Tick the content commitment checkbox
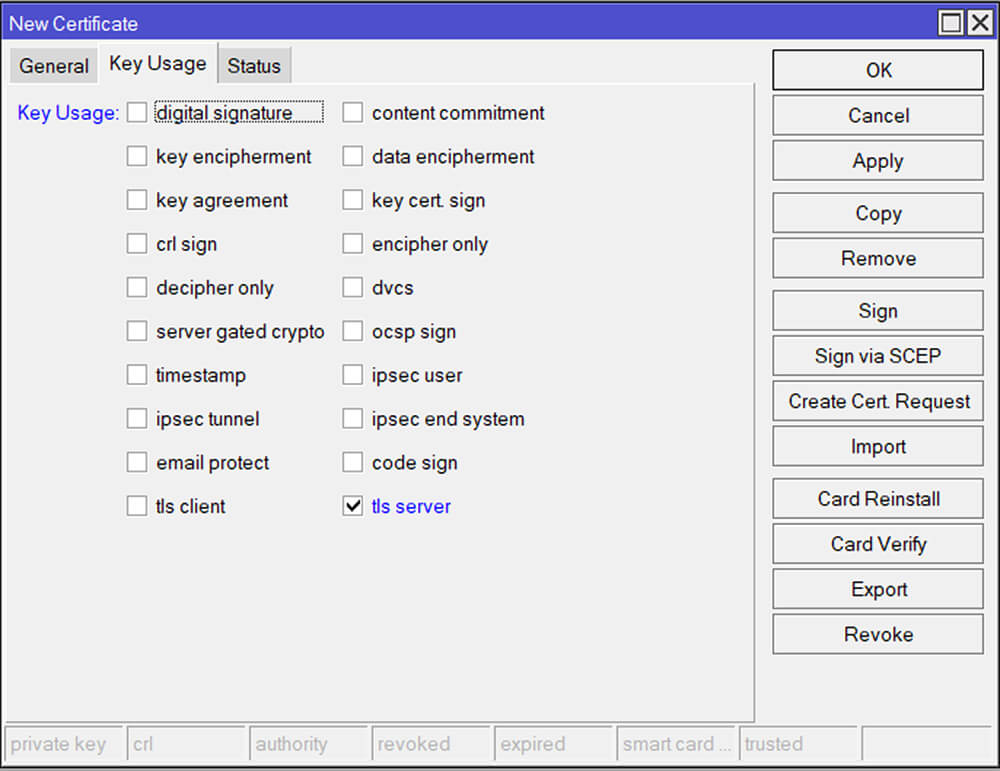 [353, 113]
